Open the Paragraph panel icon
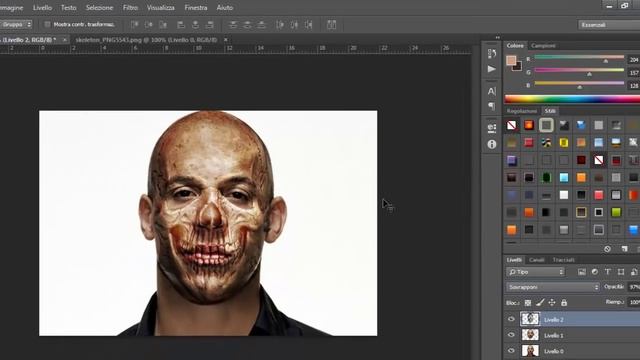Image resolution: width=640 pixels, height=360 pixels. pyautogui.click(x=492, y=106)
